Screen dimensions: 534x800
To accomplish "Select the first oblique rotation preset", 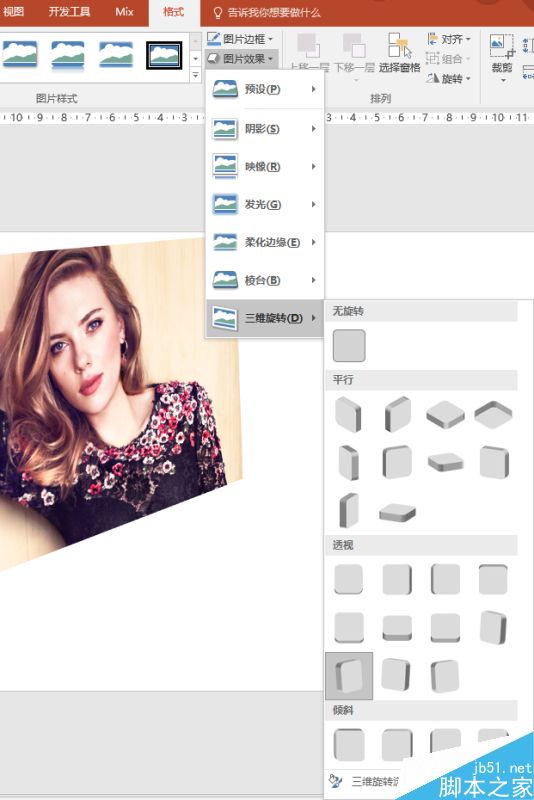I will pos(349,744).
